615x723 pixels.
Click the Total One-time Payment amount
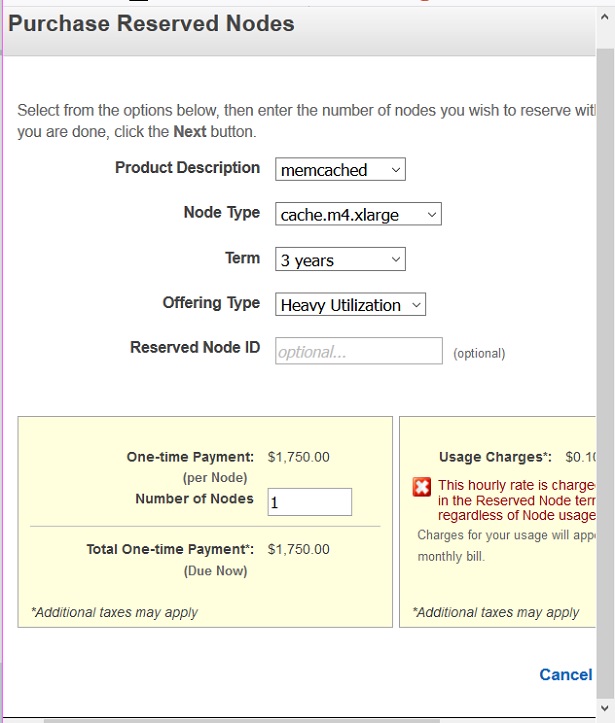coord(298,549)
